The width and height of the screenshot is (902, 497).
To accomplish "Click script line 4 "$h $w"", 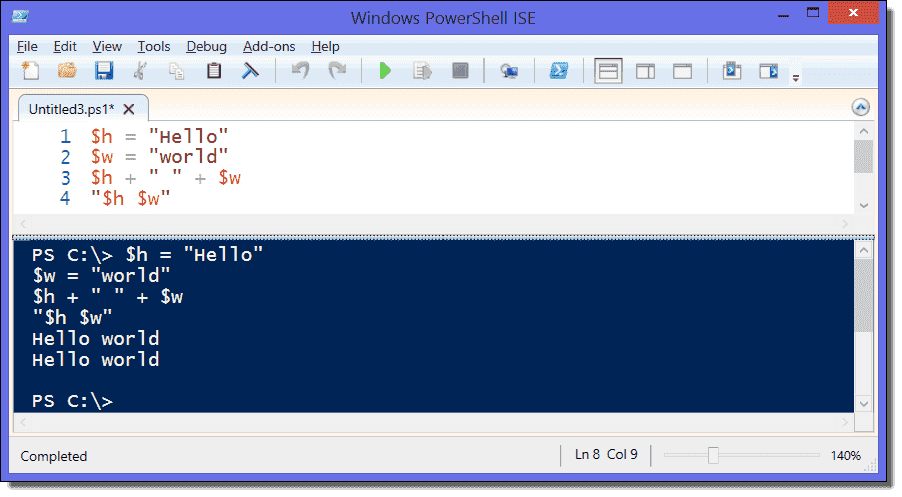I will 131,198.
